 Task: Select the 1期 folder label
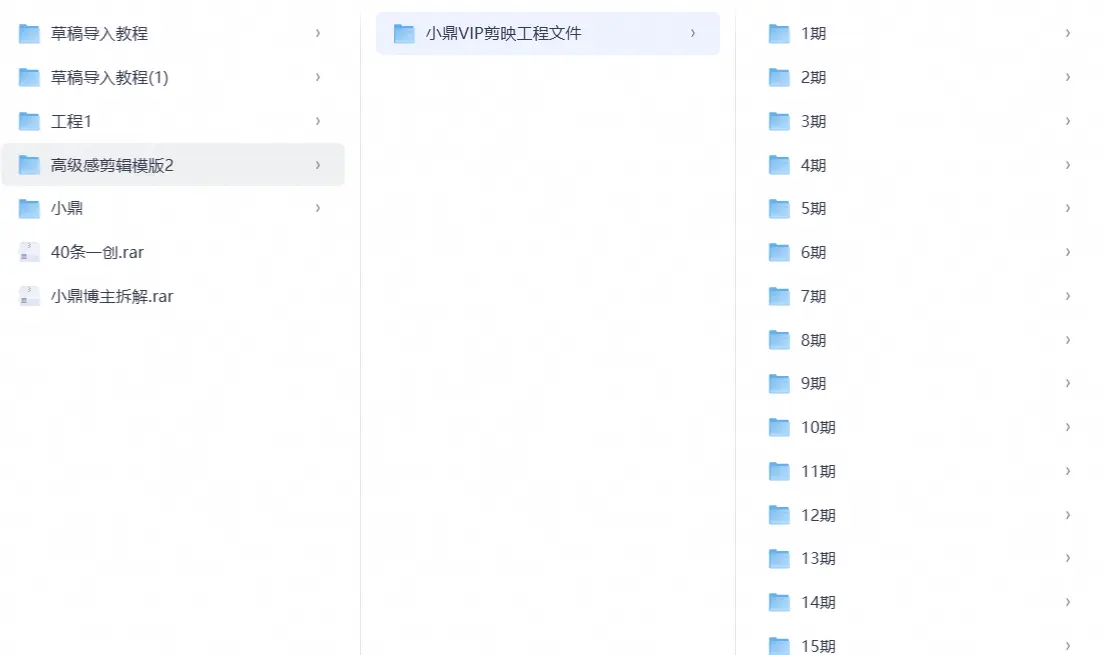(813, 34)
